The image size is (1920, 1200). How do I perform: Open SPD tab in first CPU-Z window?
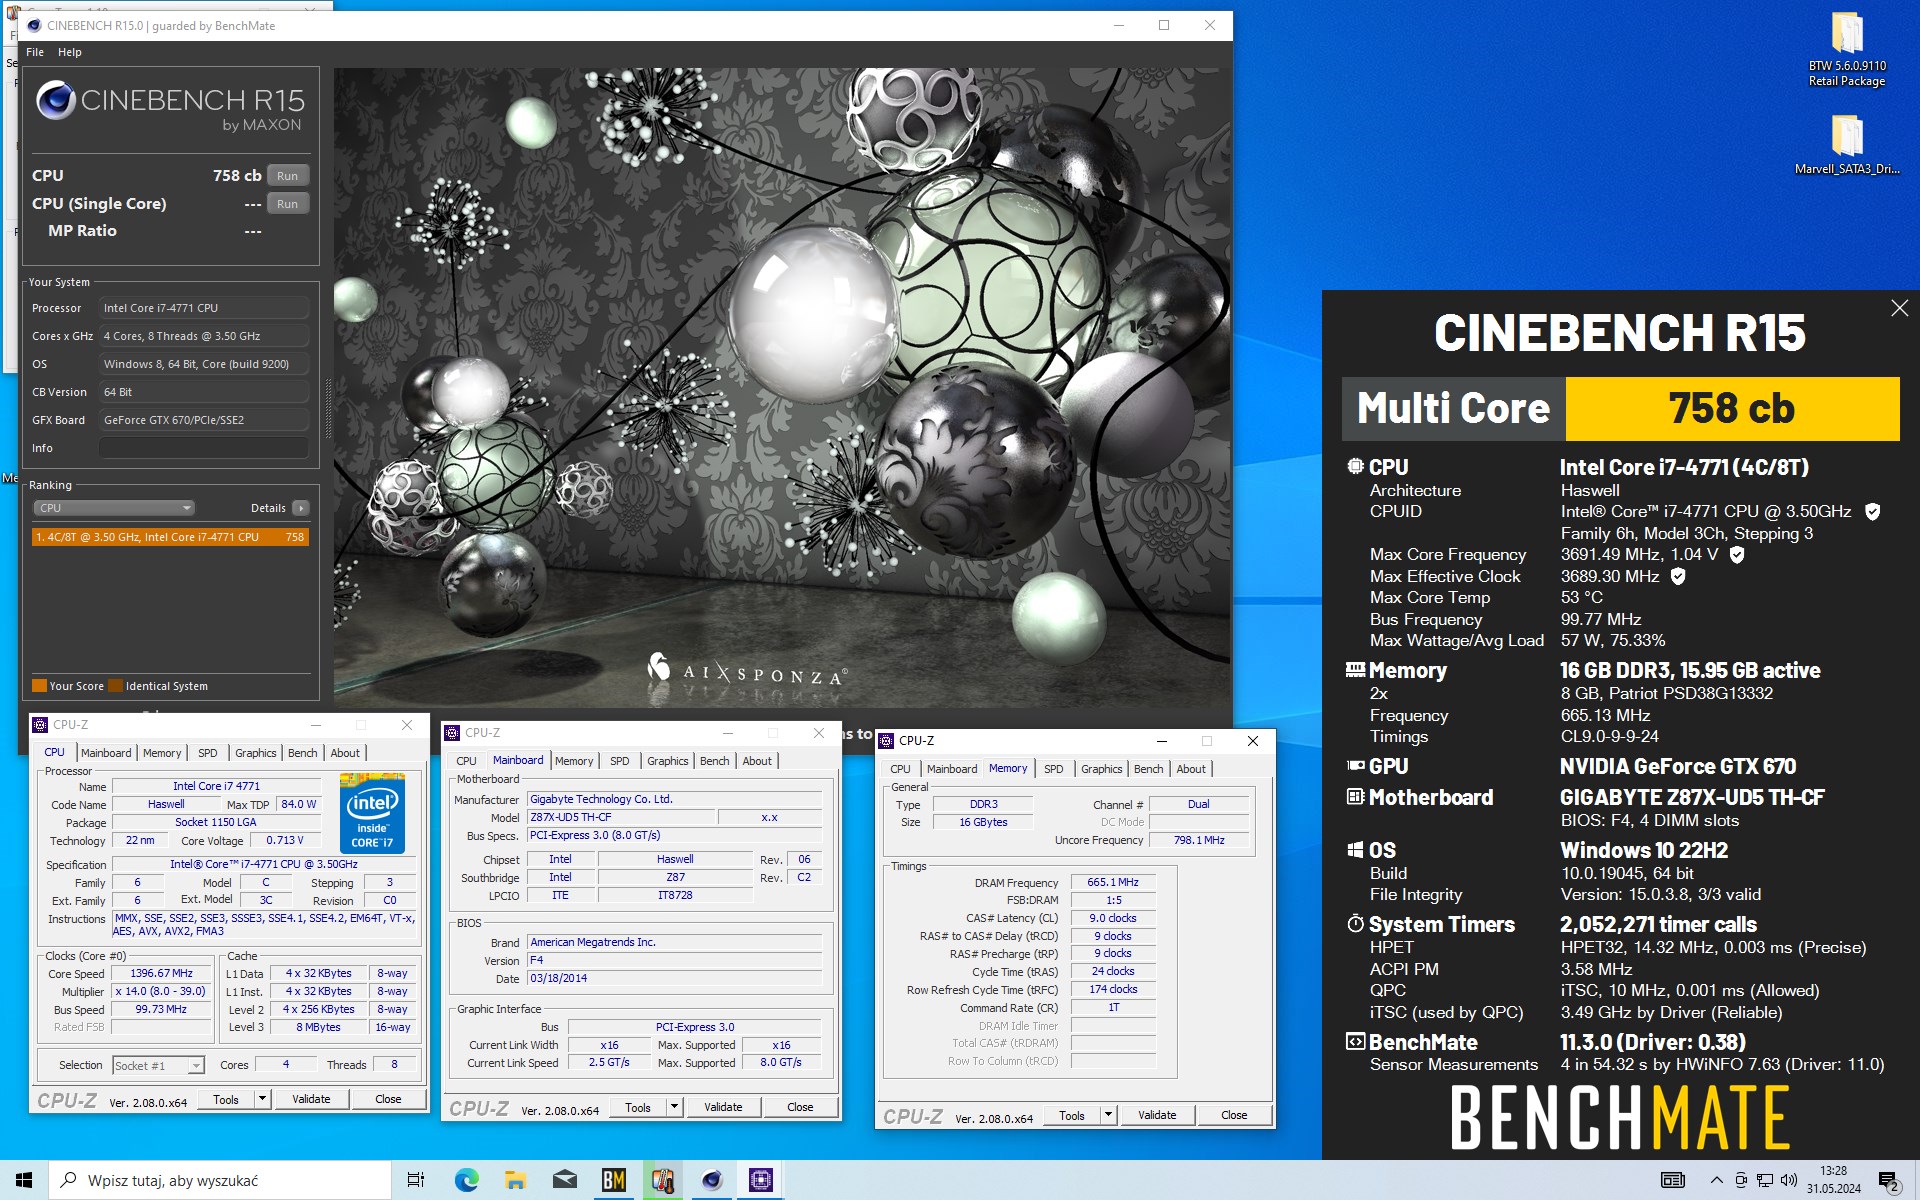[208, 753]
